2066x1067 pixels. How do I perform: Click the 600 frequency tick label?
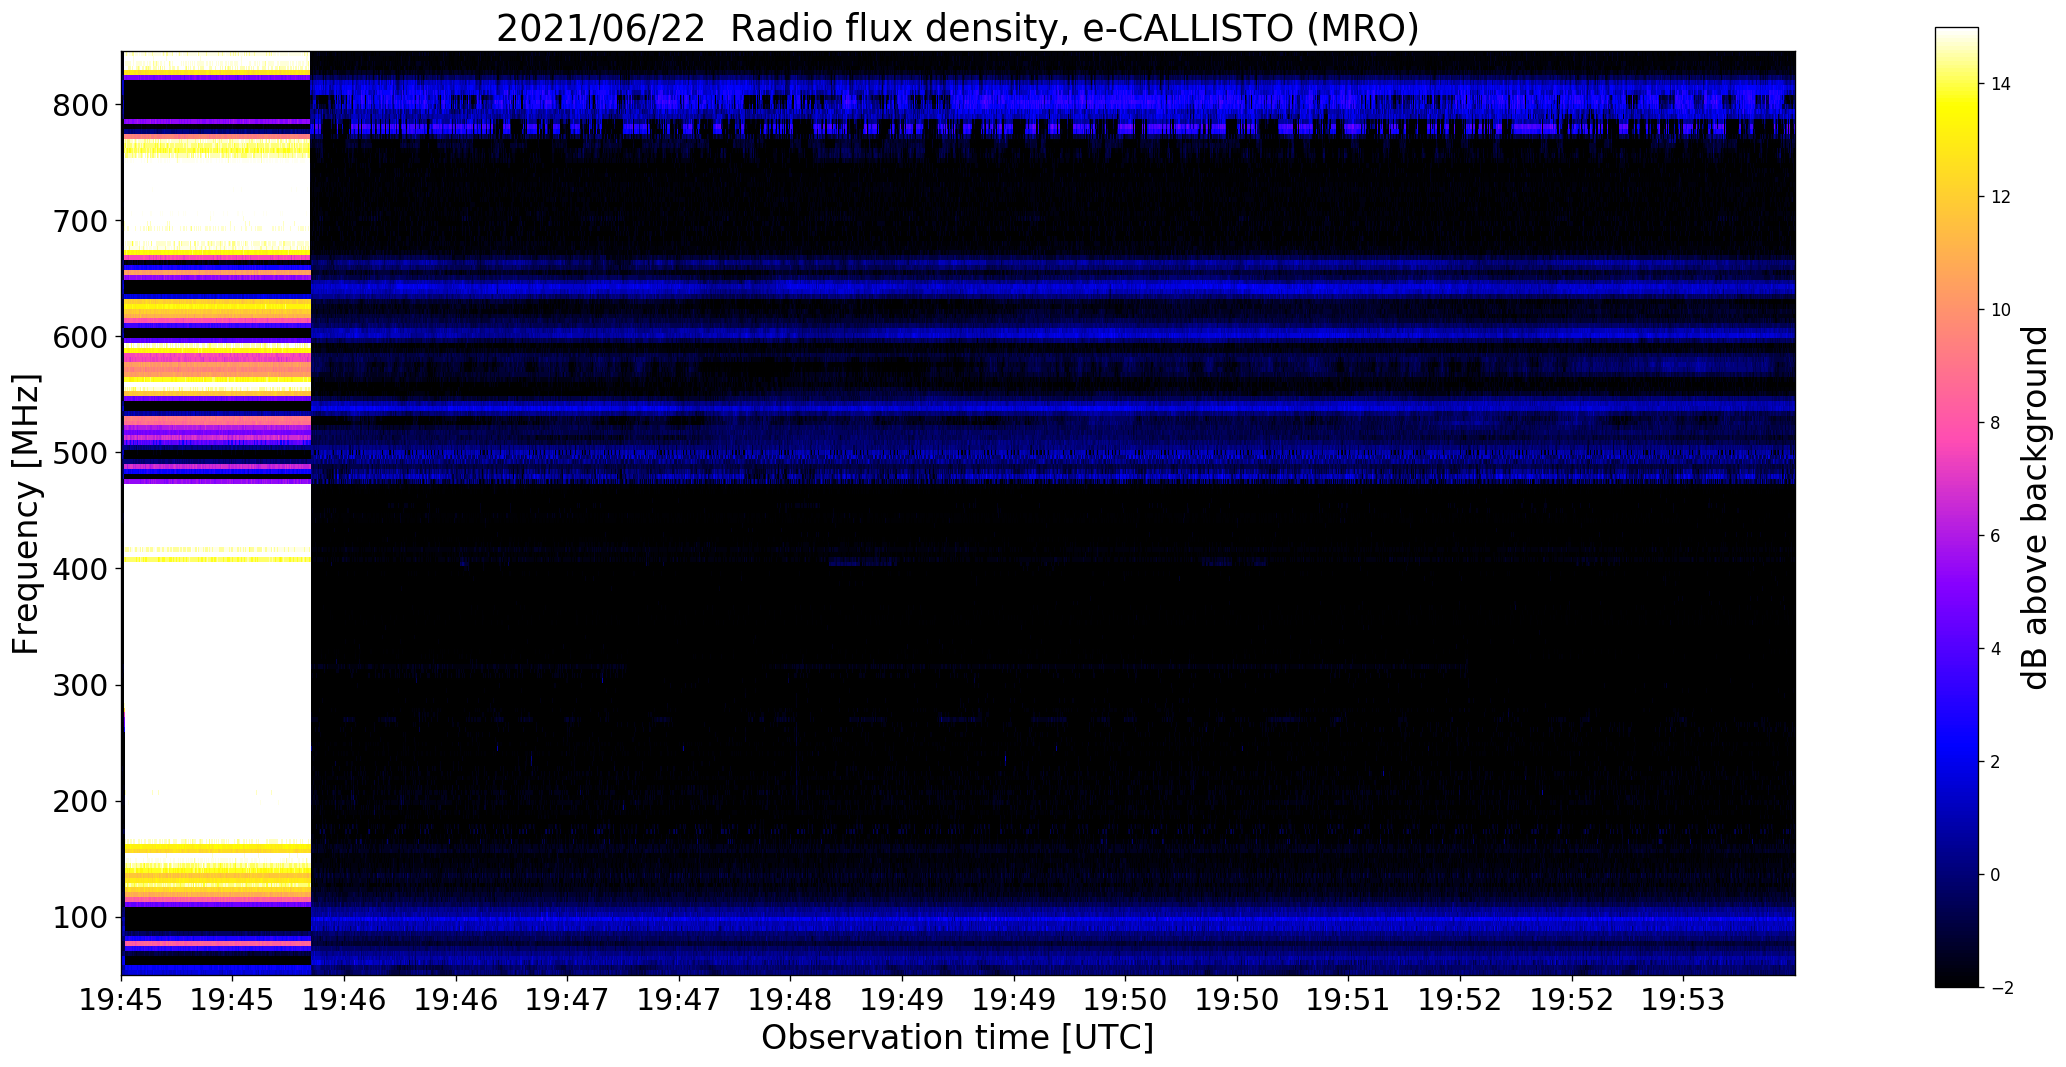(80, 337)
